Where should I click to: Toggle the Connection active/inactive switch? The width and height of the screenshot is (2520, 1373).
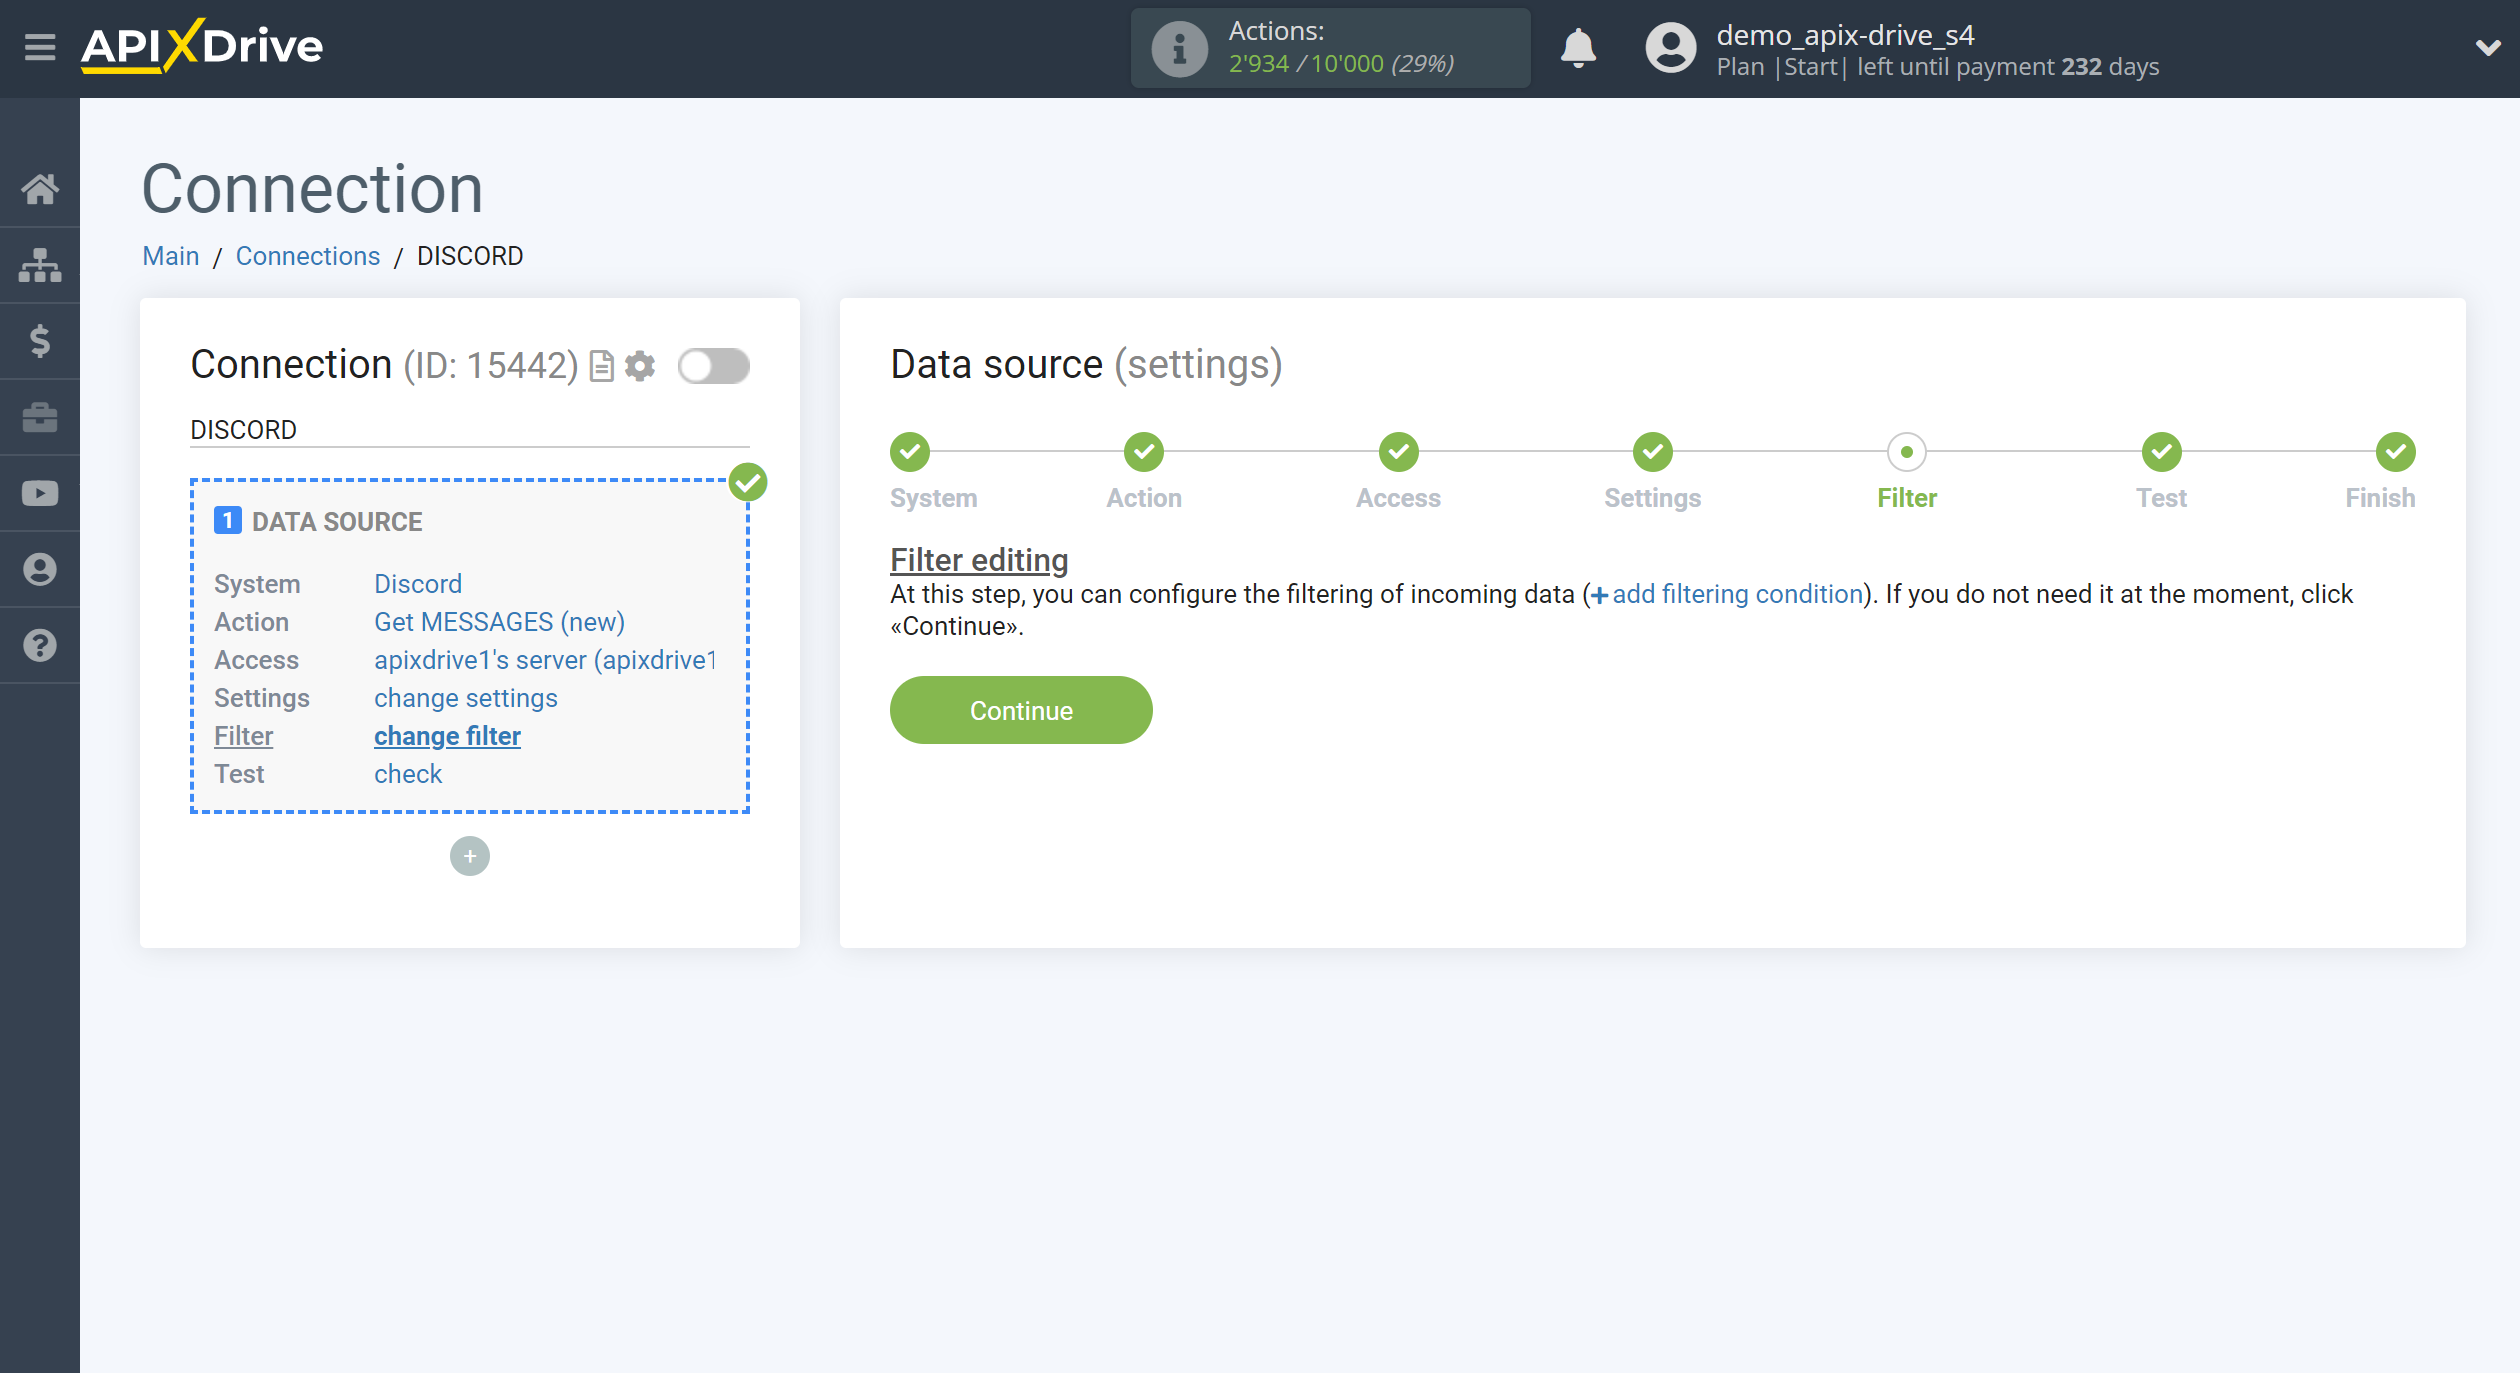[715, 365]
